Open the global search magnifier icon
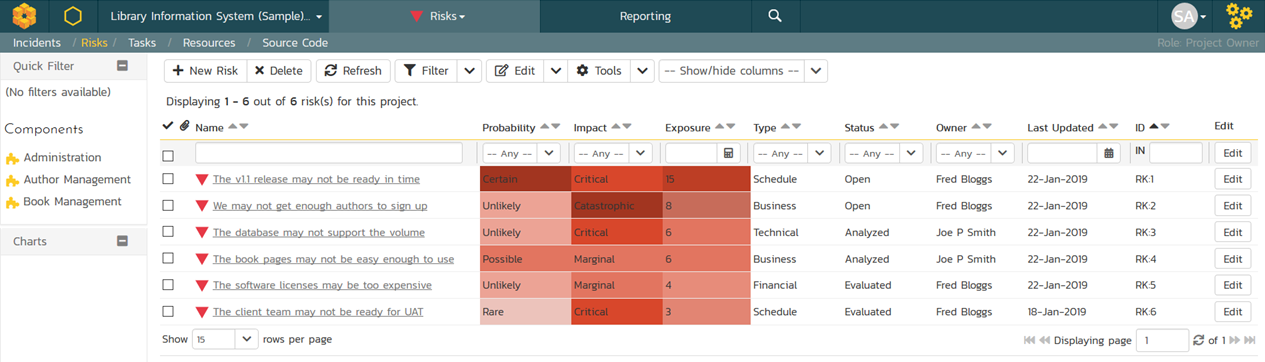 point(775,16)
